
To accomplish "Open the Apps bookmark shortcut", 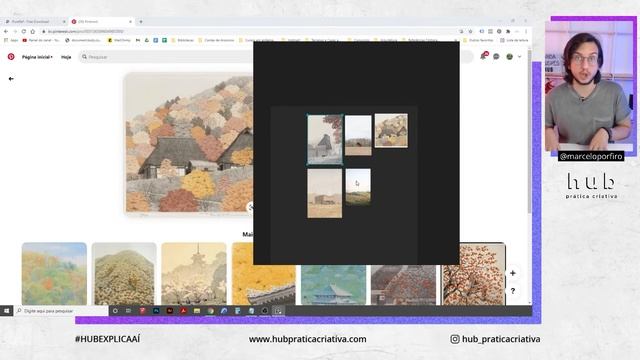I will click(11, 40).
